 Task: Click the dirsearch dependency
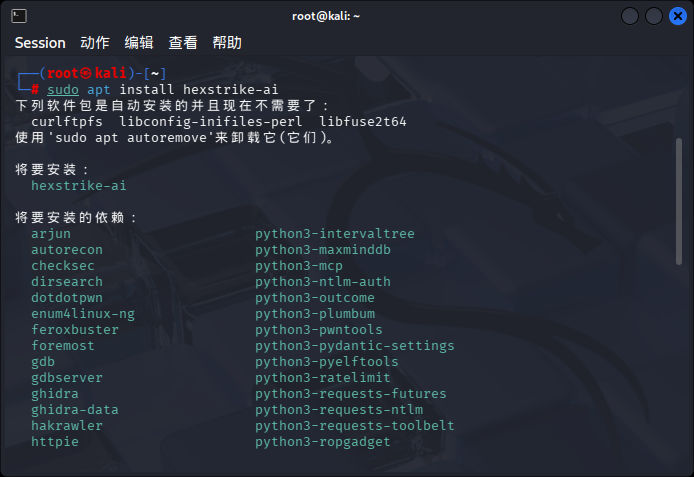point(67,281)
